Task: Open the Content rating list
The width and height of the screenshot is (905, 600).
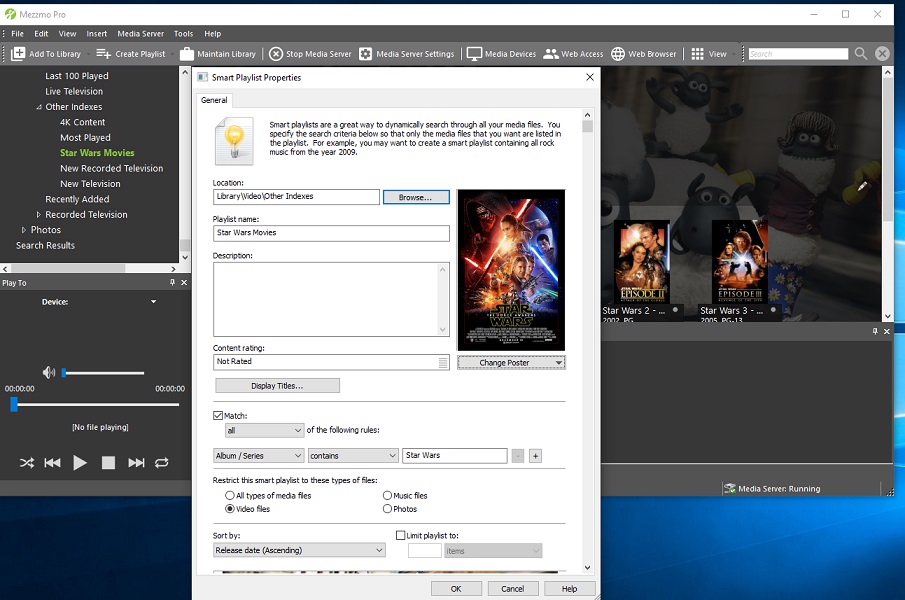Action: pos(443,362)
